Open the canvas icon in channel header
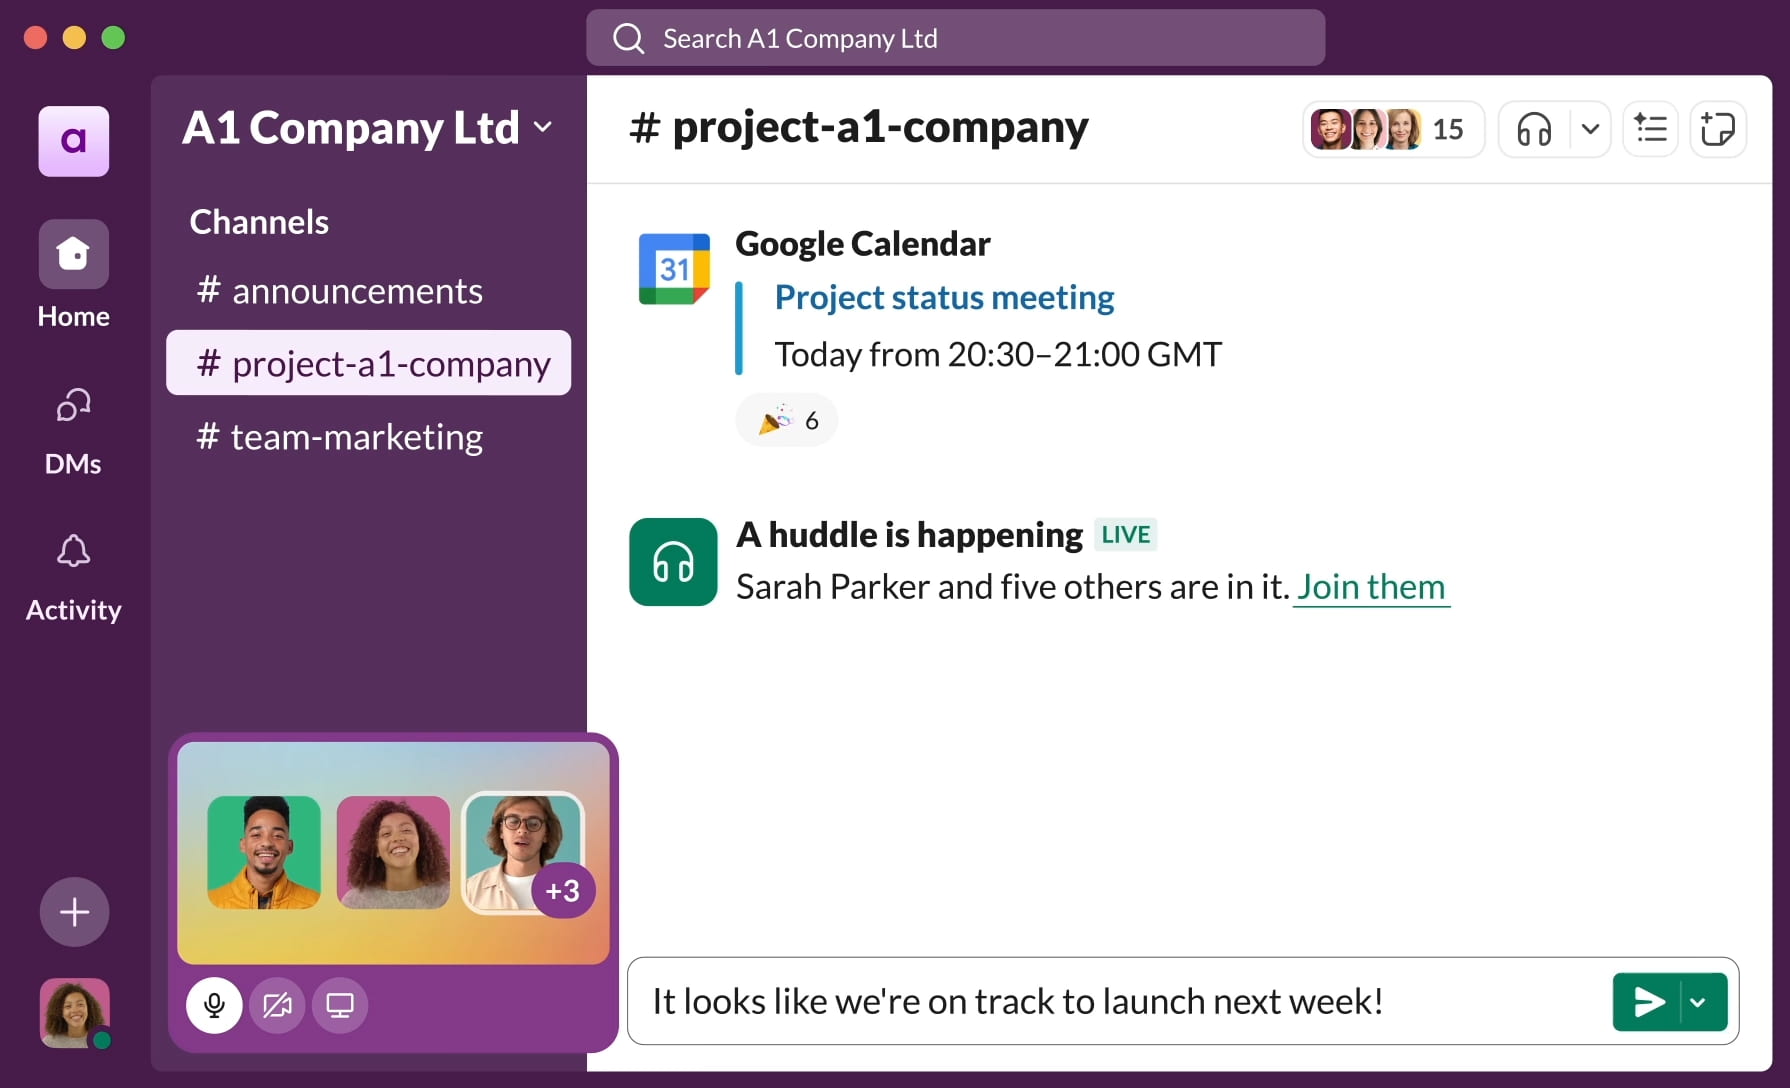The width and height of the screenshot is (1790, 1088). (x=1717, y=129)
